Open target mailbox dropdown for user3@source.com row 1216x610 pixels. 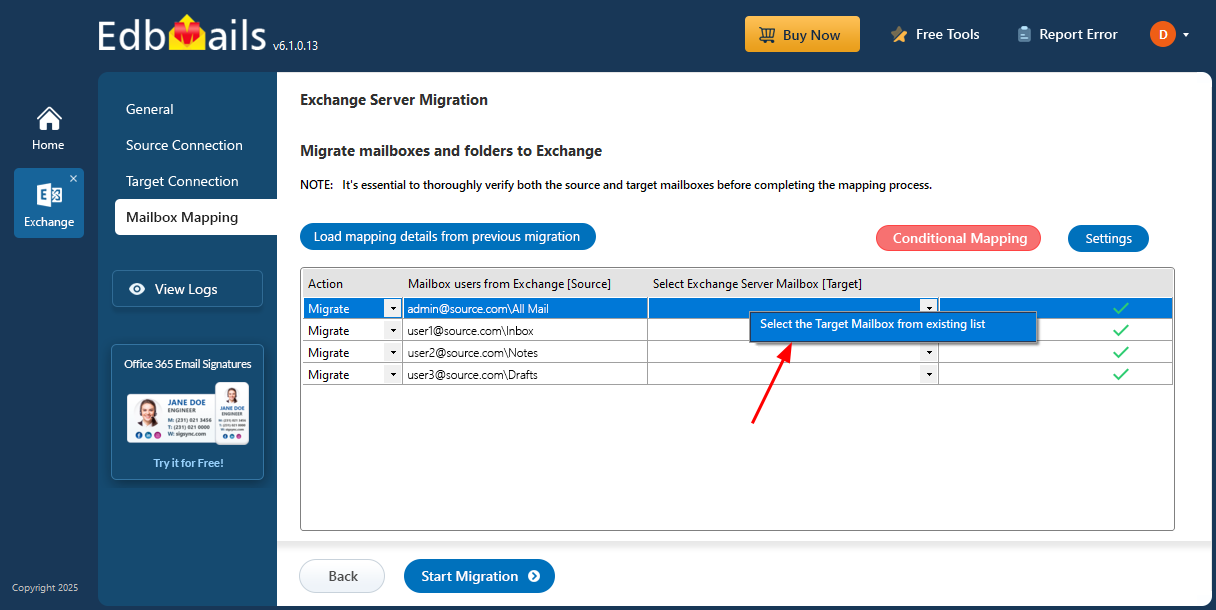coord(928,374)
